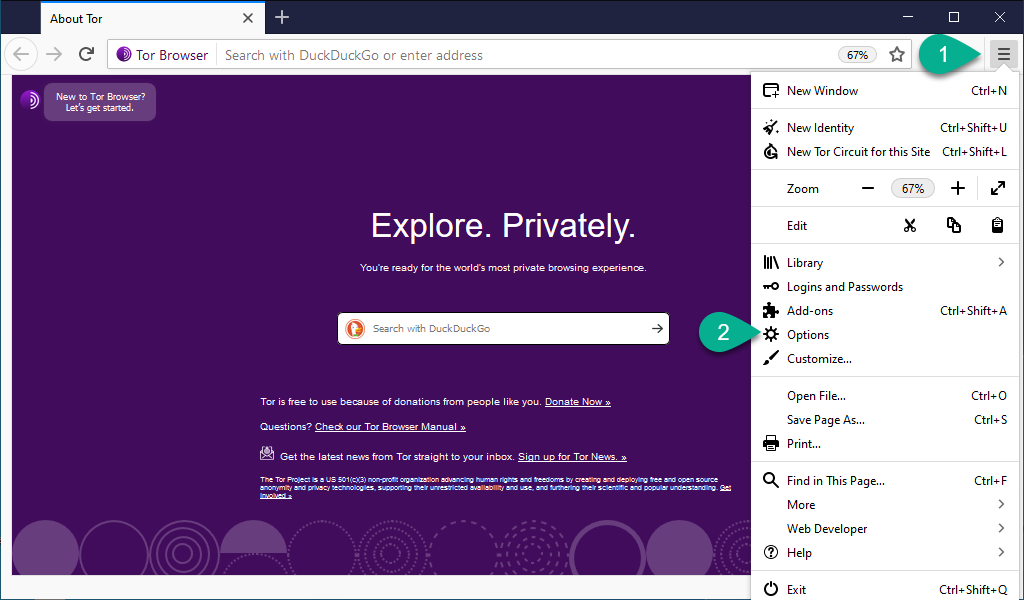Follow the Donate Now link
Image resolution: width=1024 pixels, height=600 pixels.
[x=578, y=402]
